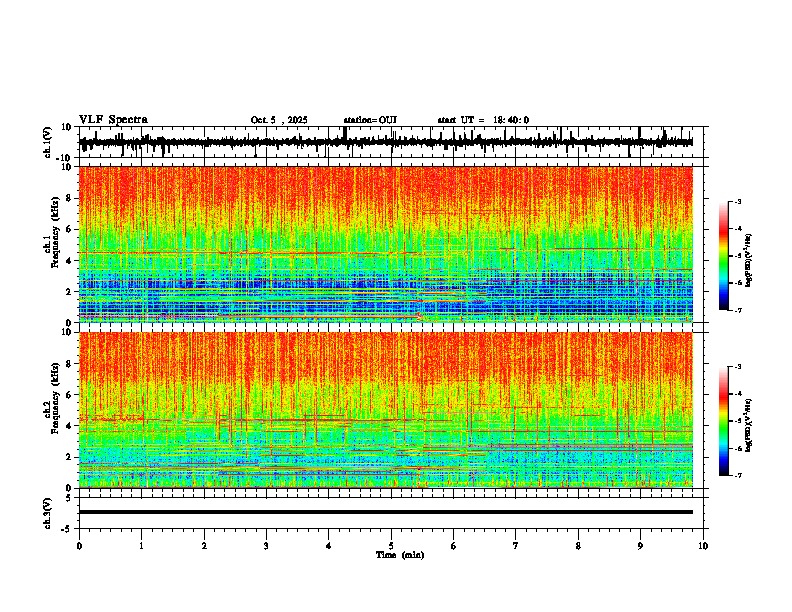This screenshot has width=792, height=612.
Task: Click the '-7' label on the ch.2 color bar
Action: (738, 475)
